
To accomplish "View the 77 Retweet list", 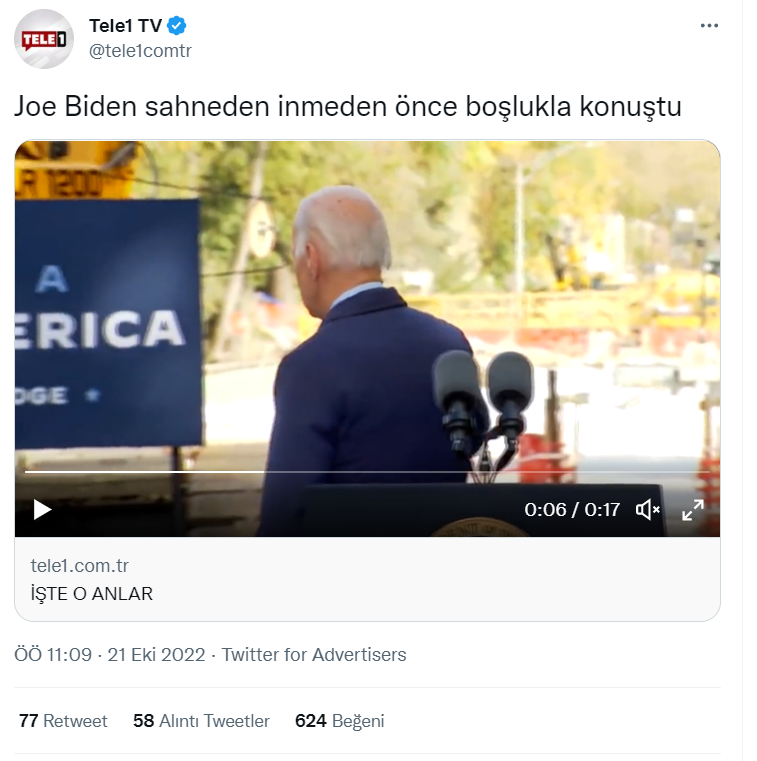I will [x=63, y=721].
